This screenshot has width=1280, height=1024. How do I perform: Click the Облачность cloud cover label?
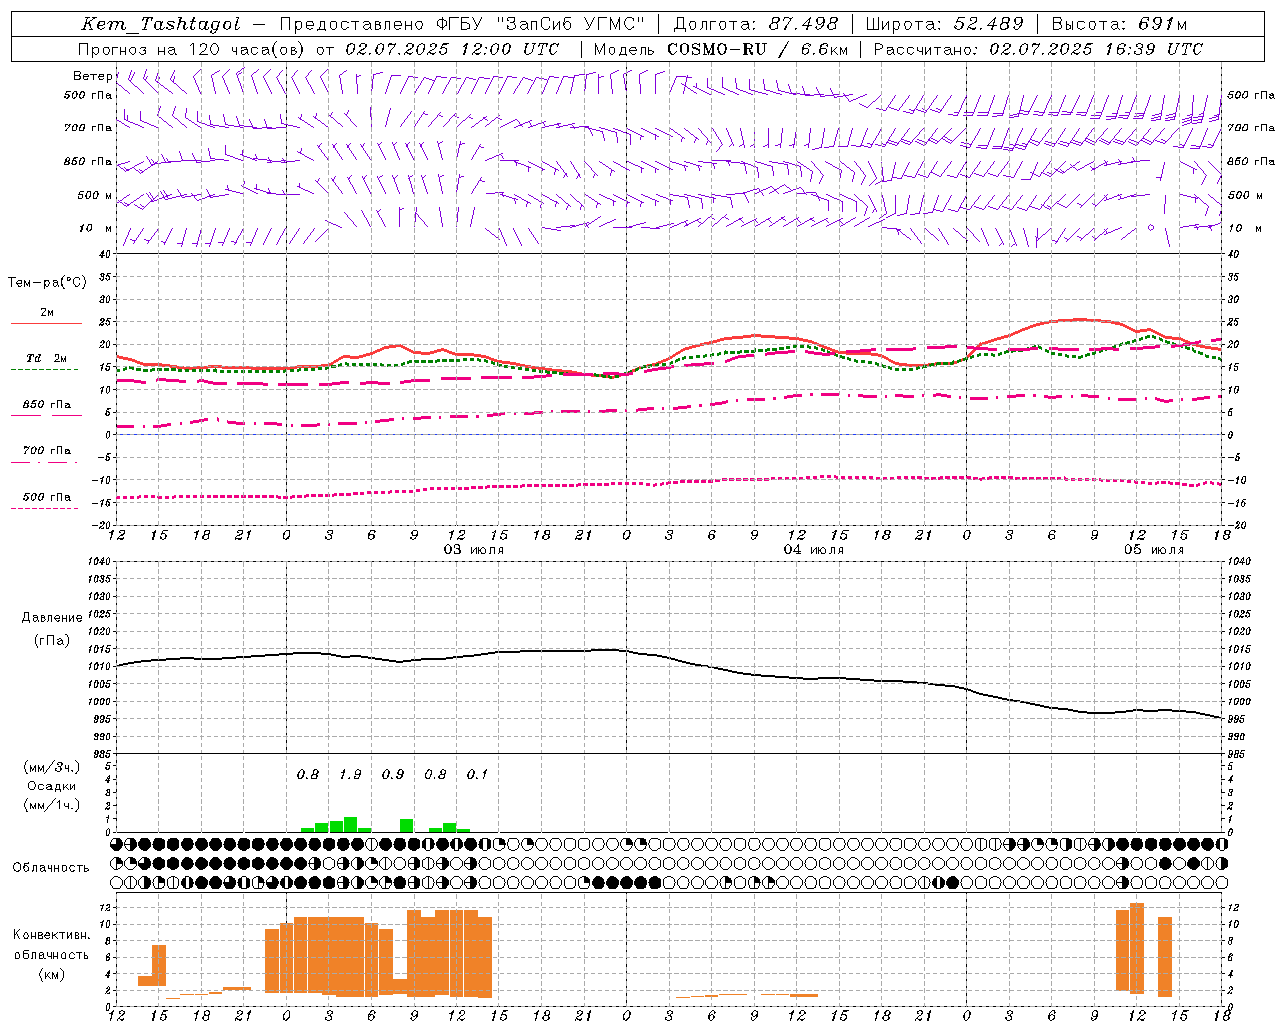coord(50,868)
